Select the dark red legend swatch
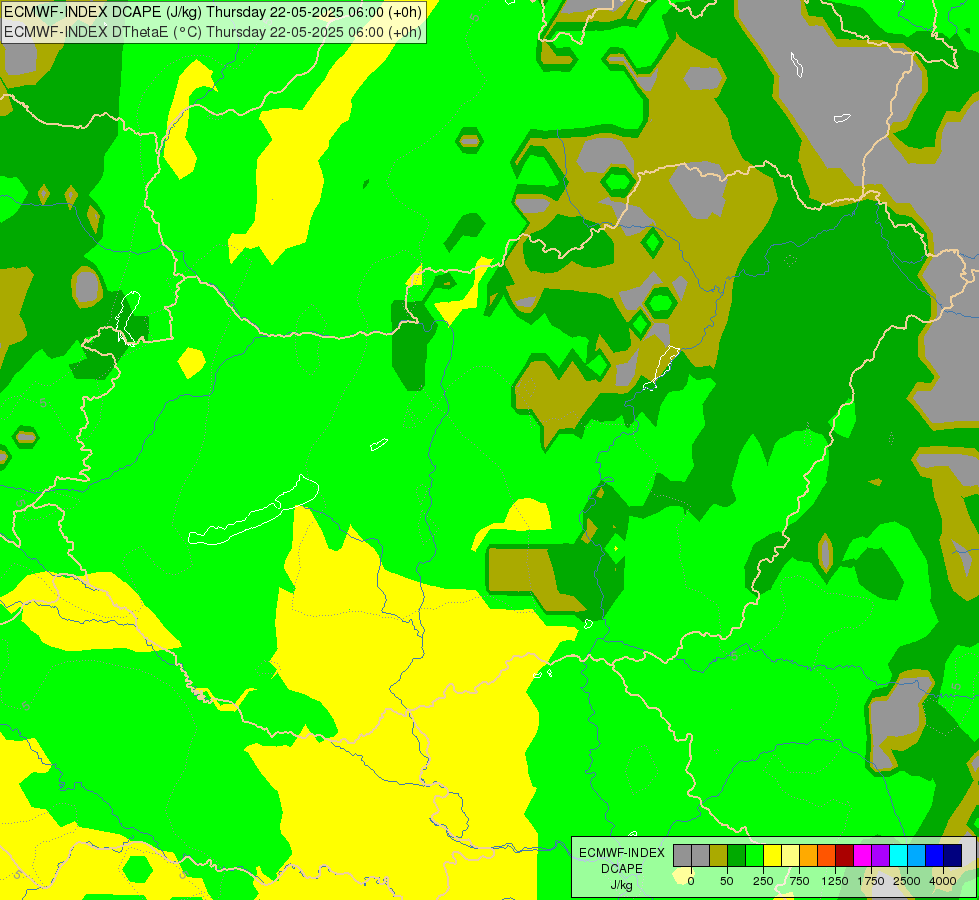 tap(845, 856)
